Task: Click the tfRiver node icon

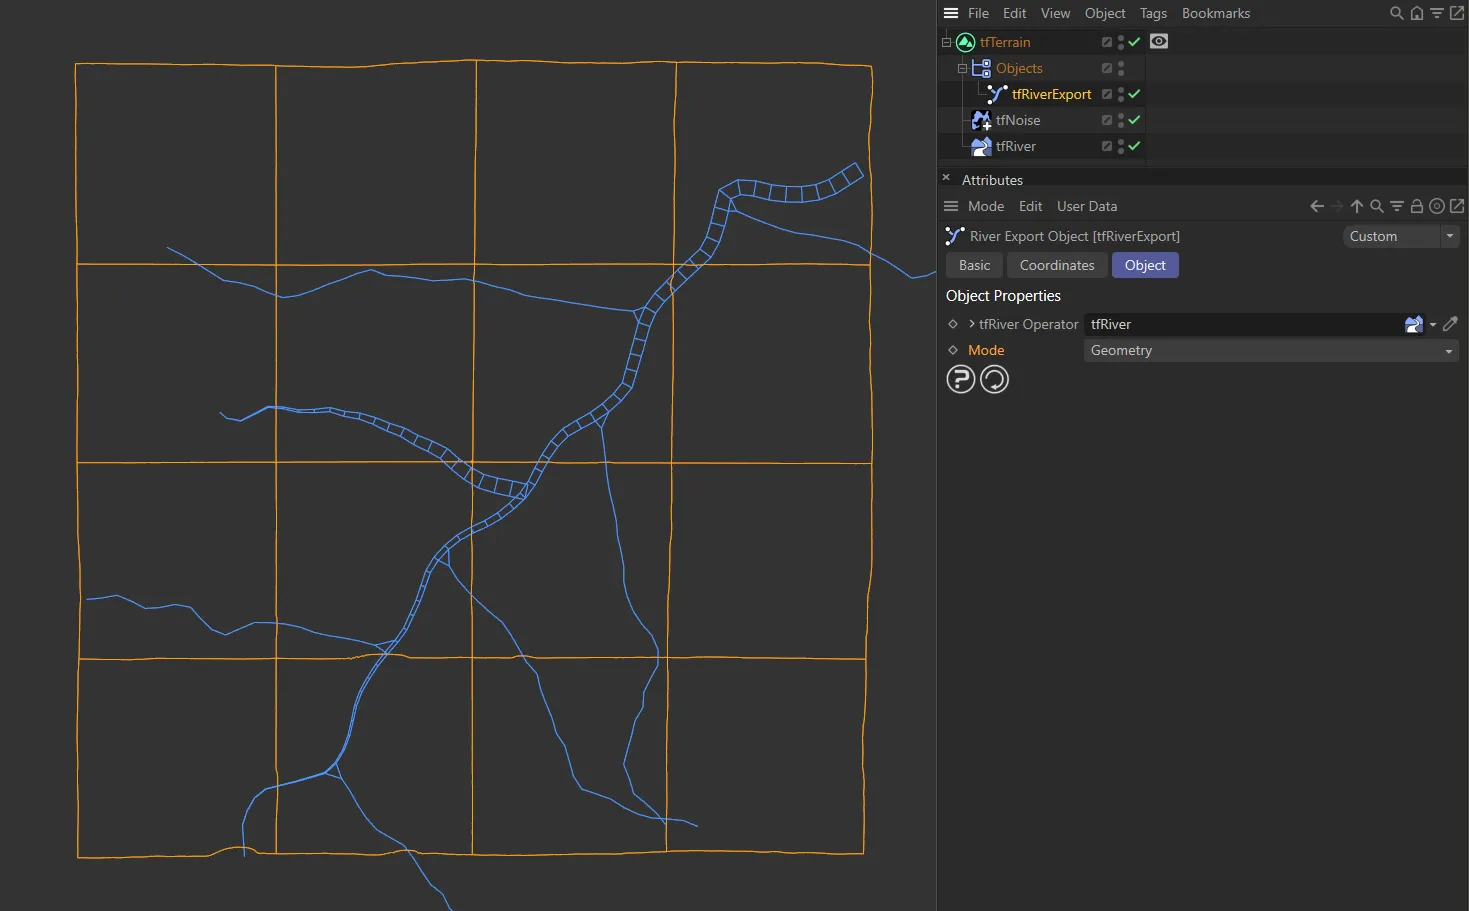Action: pyautogui.click(x=981, y=146)
